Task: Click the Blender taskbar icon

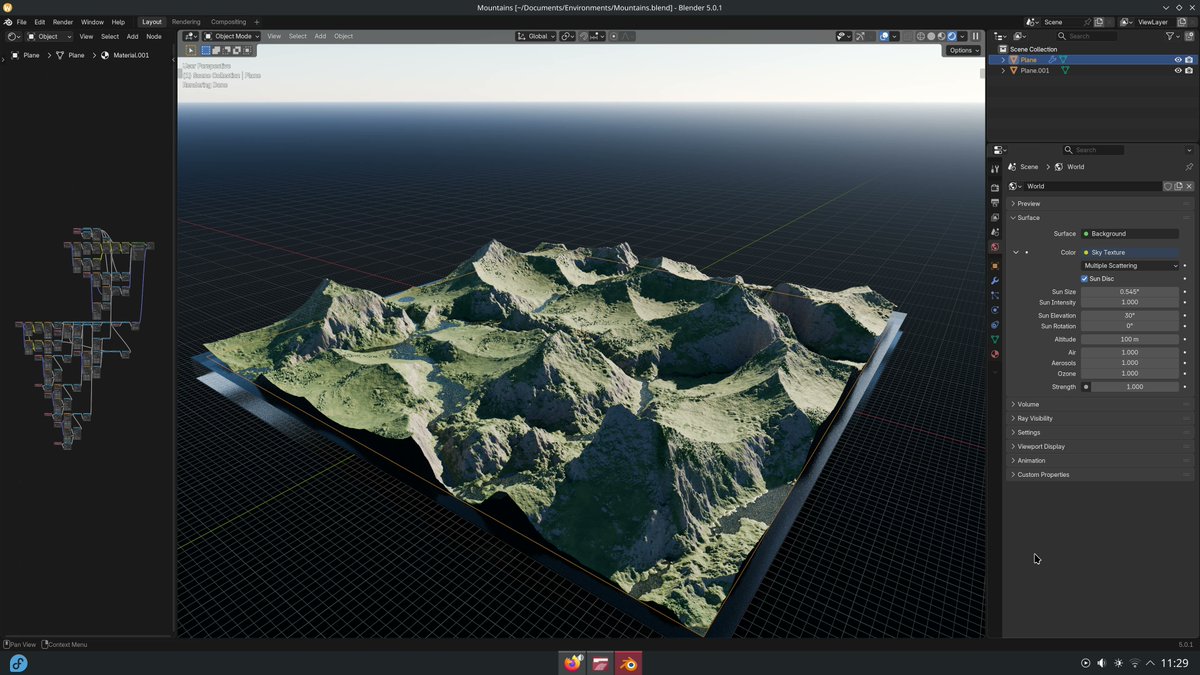Action: (628, 662)
